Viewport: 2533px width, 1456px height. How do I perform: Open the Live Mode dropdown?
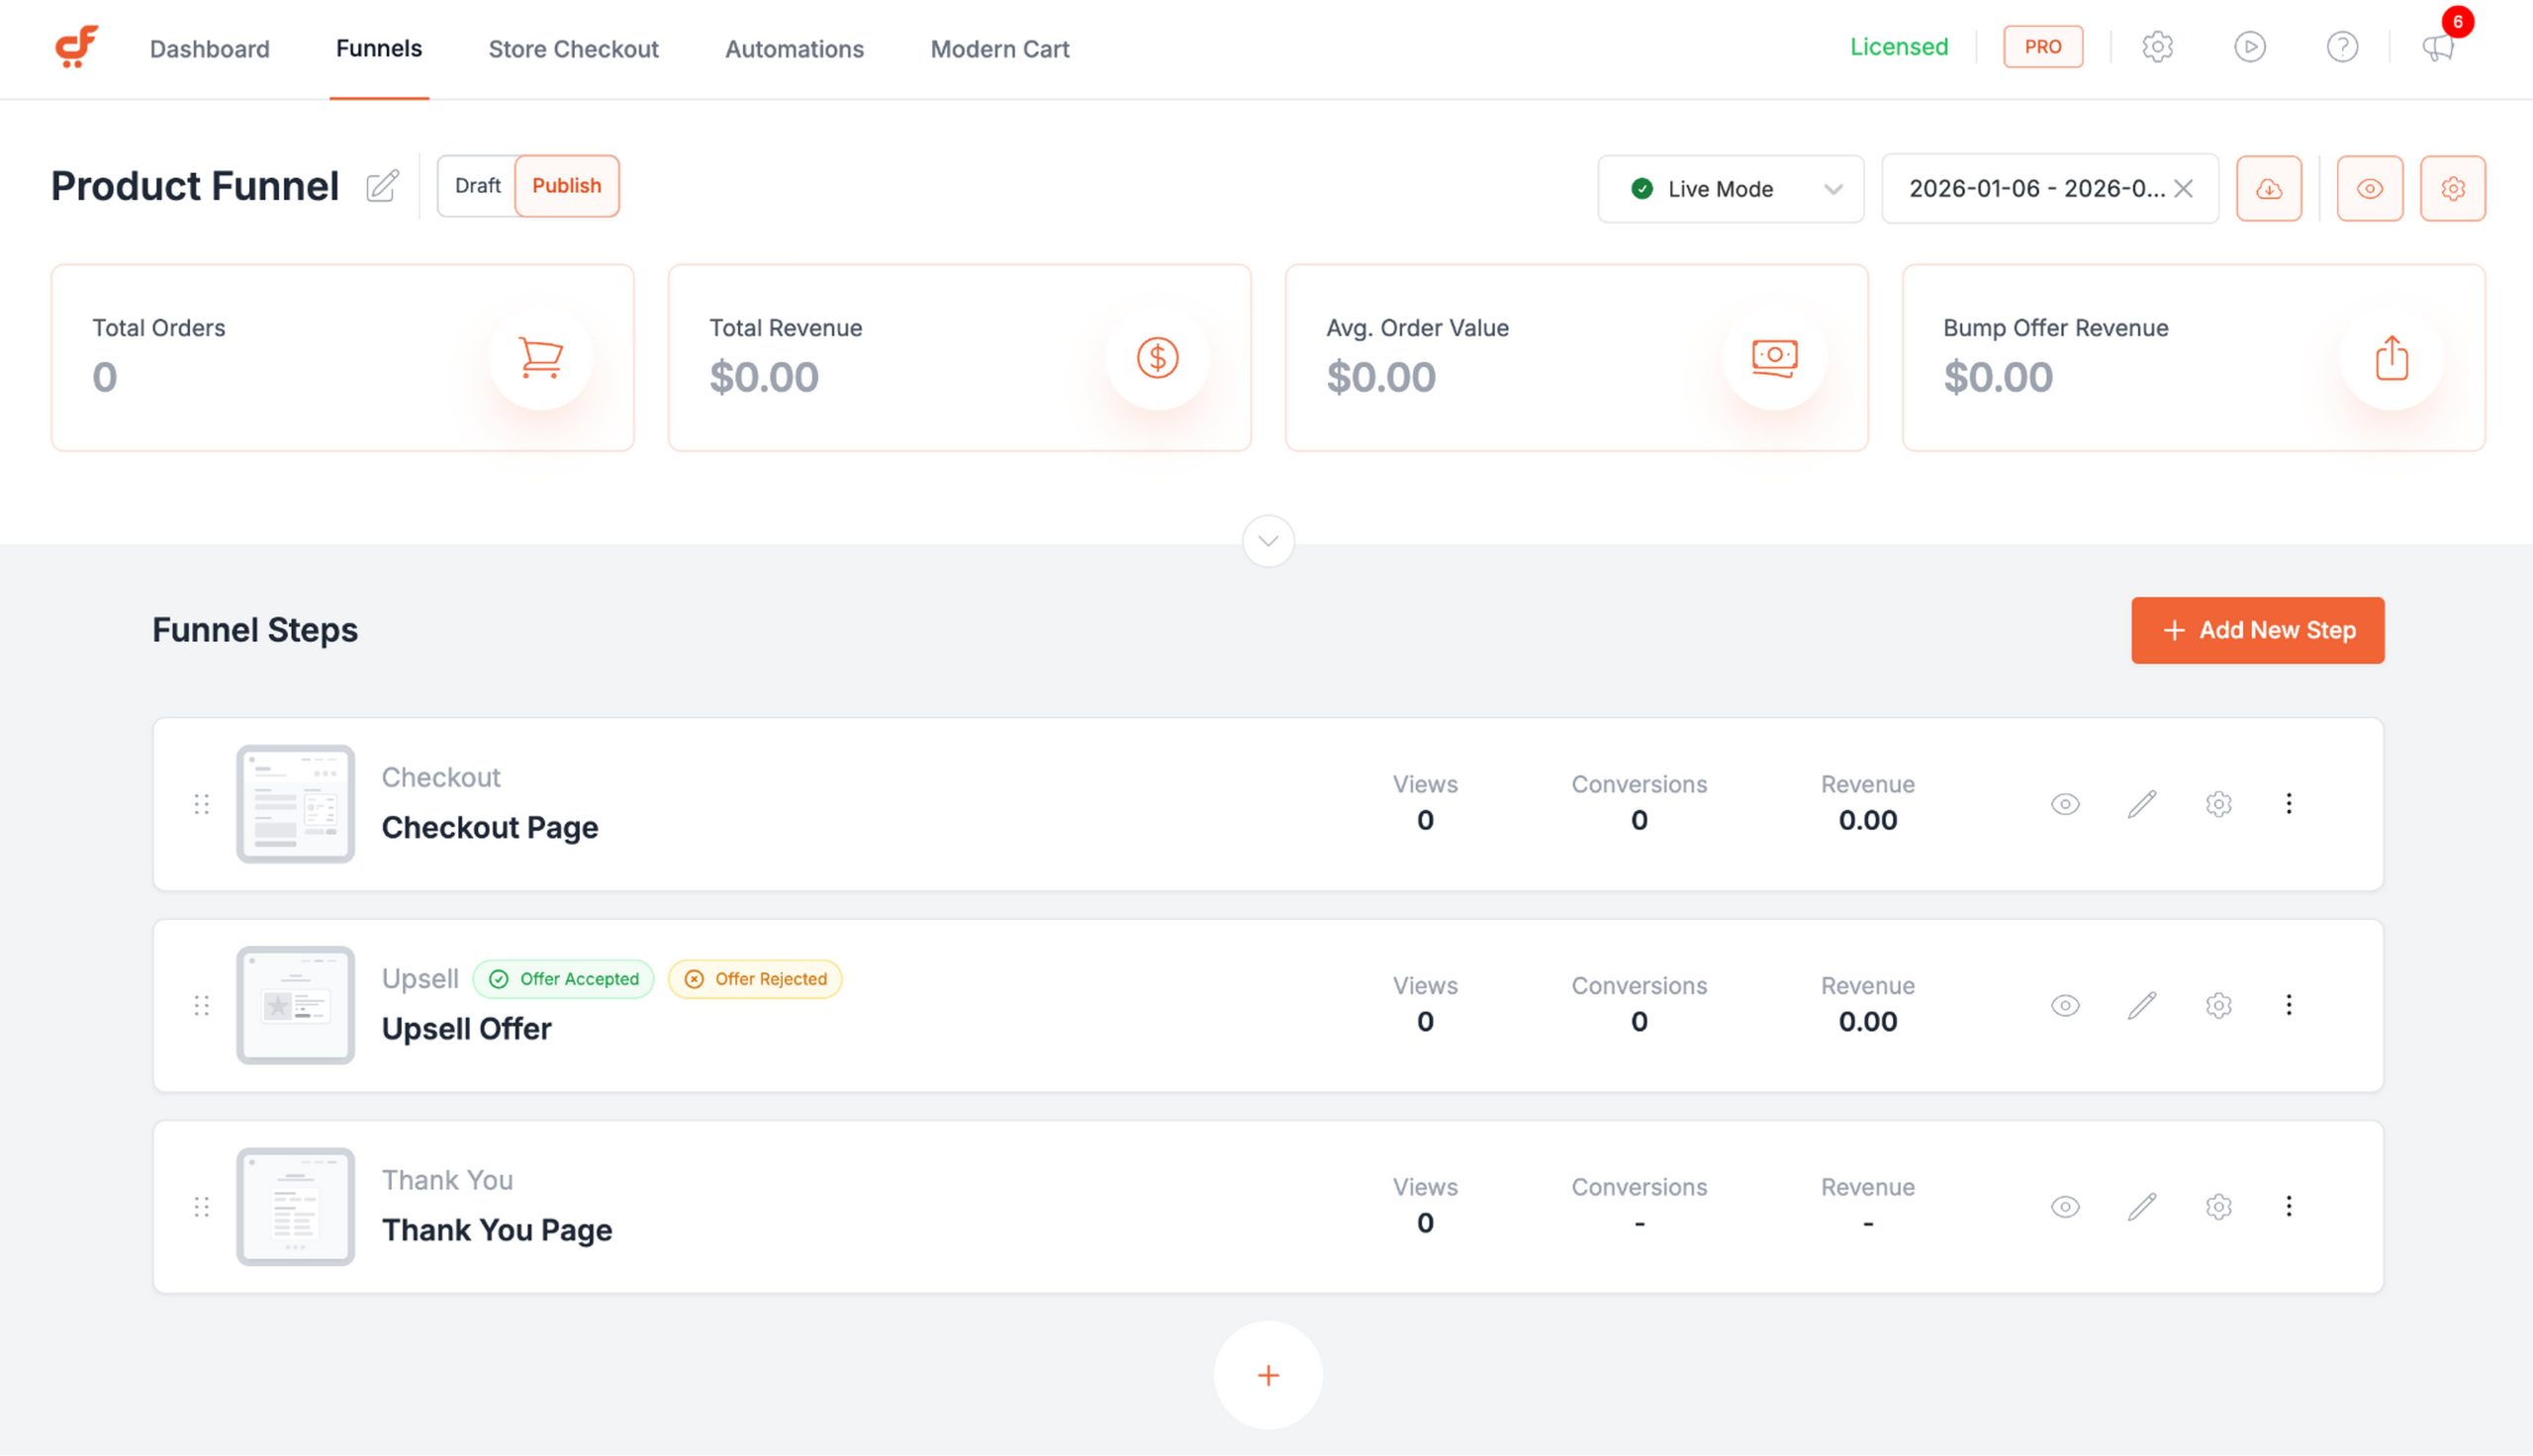coord(1730,188)
